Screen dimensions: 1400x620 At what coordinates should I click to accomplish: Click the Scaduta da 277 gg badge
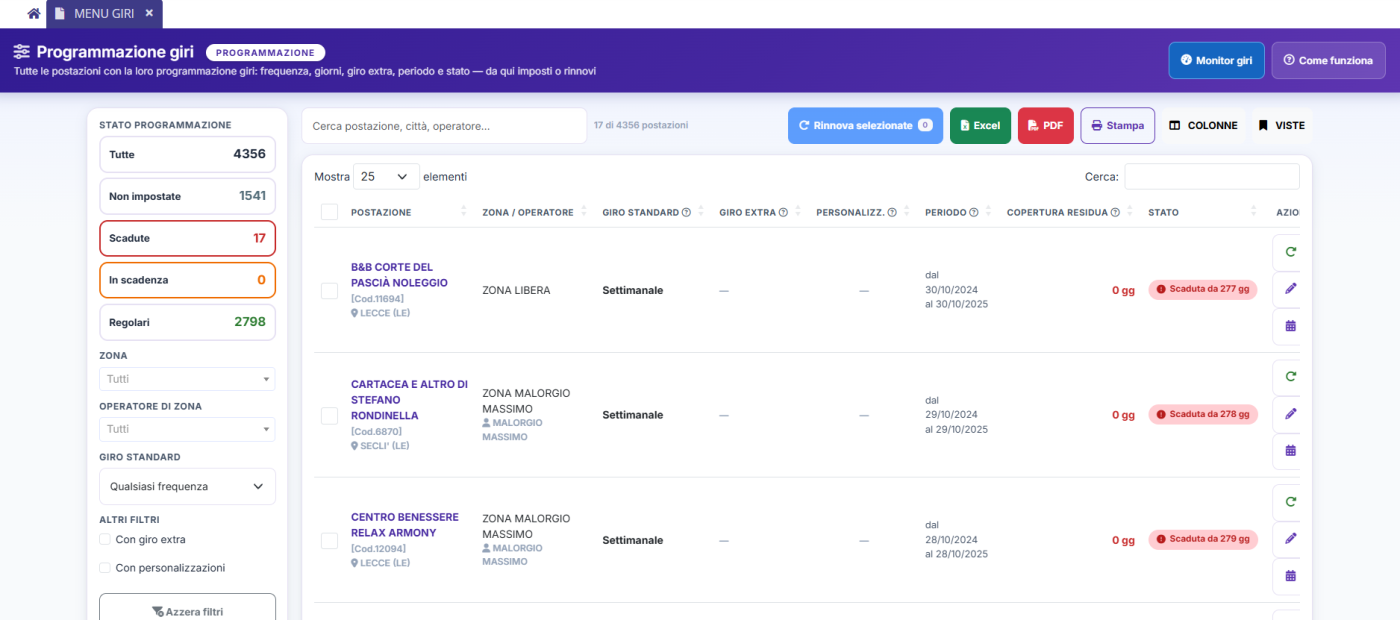tap(1203, 289)
